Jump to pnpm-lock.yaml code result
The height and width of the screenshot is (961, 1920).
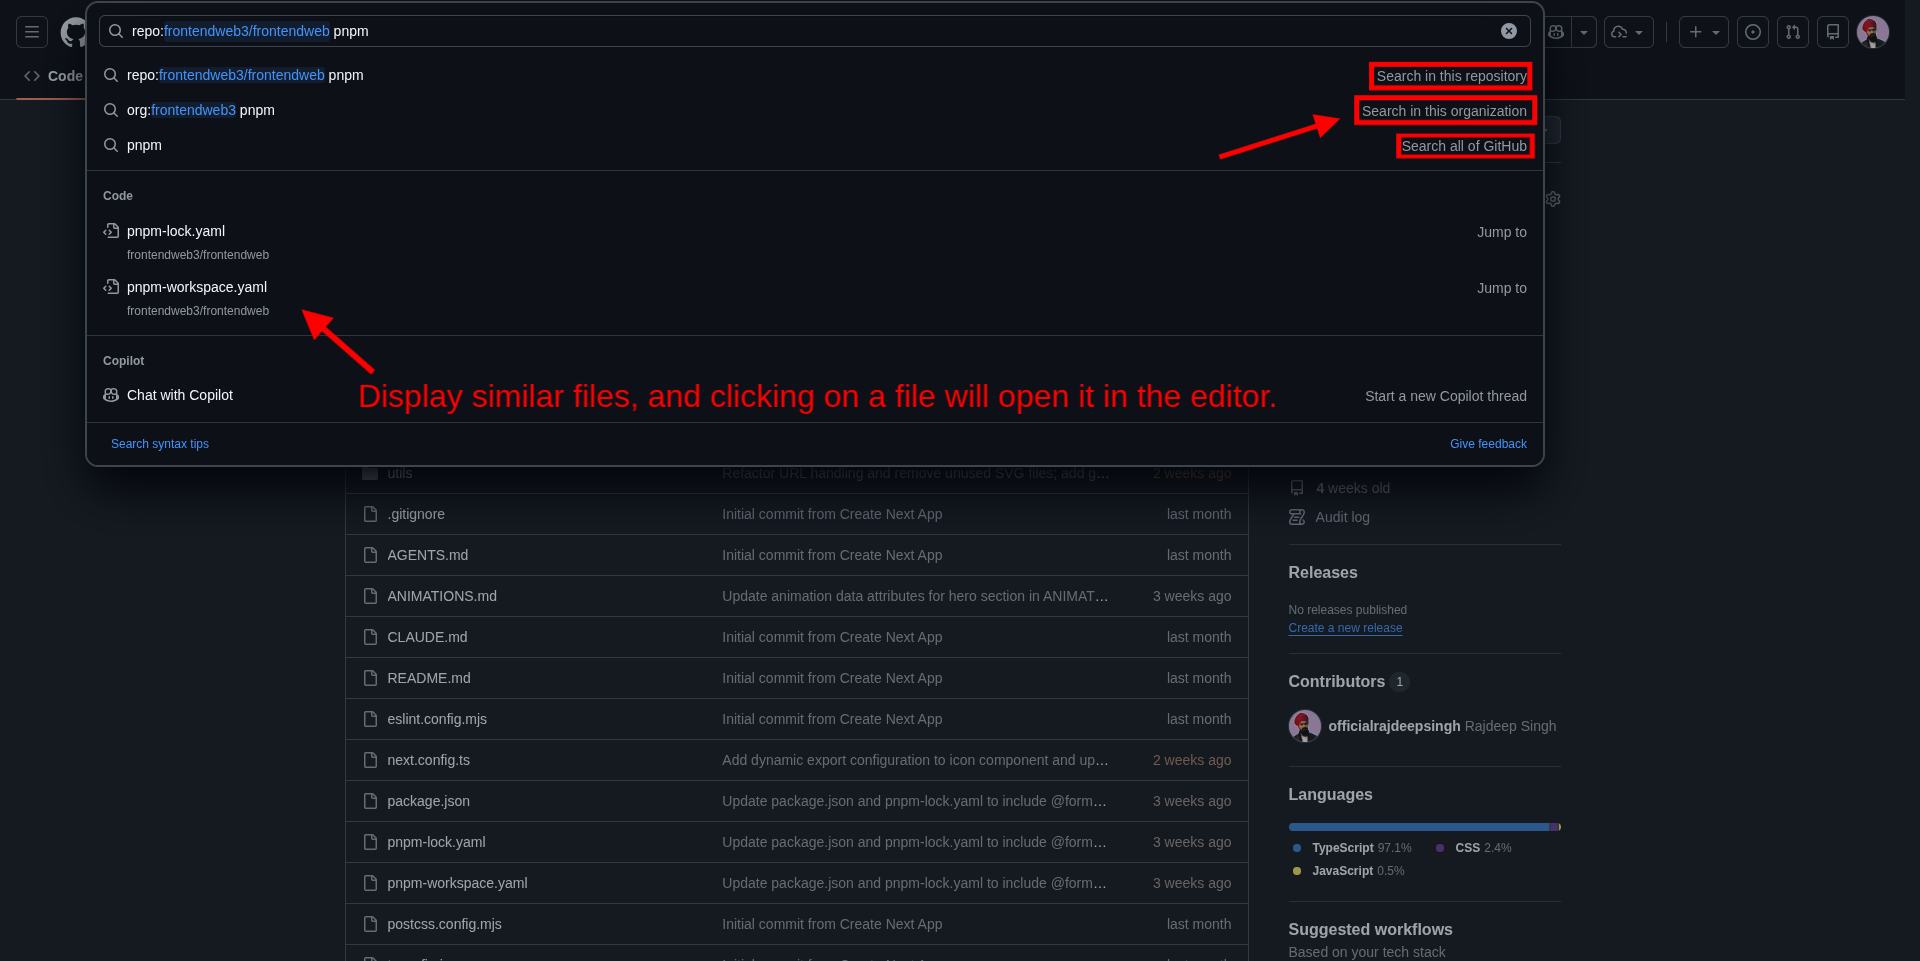click(x=815, y=241)
